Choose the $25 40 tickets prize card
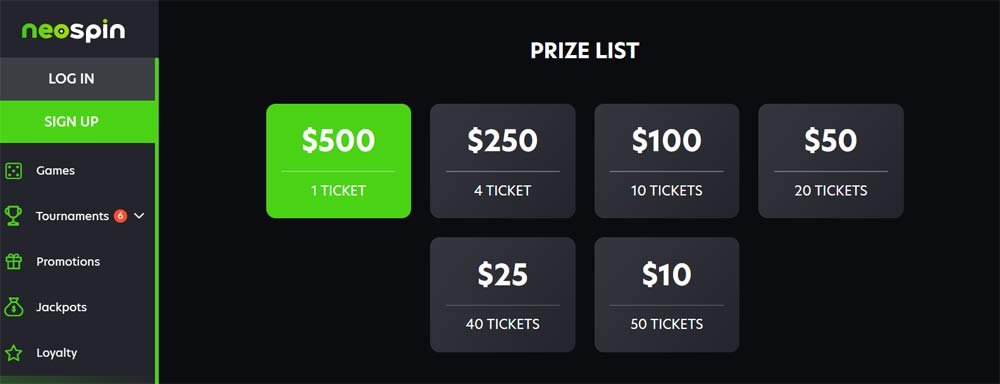This screenshot has width=1000, height=384. point(503,295)
